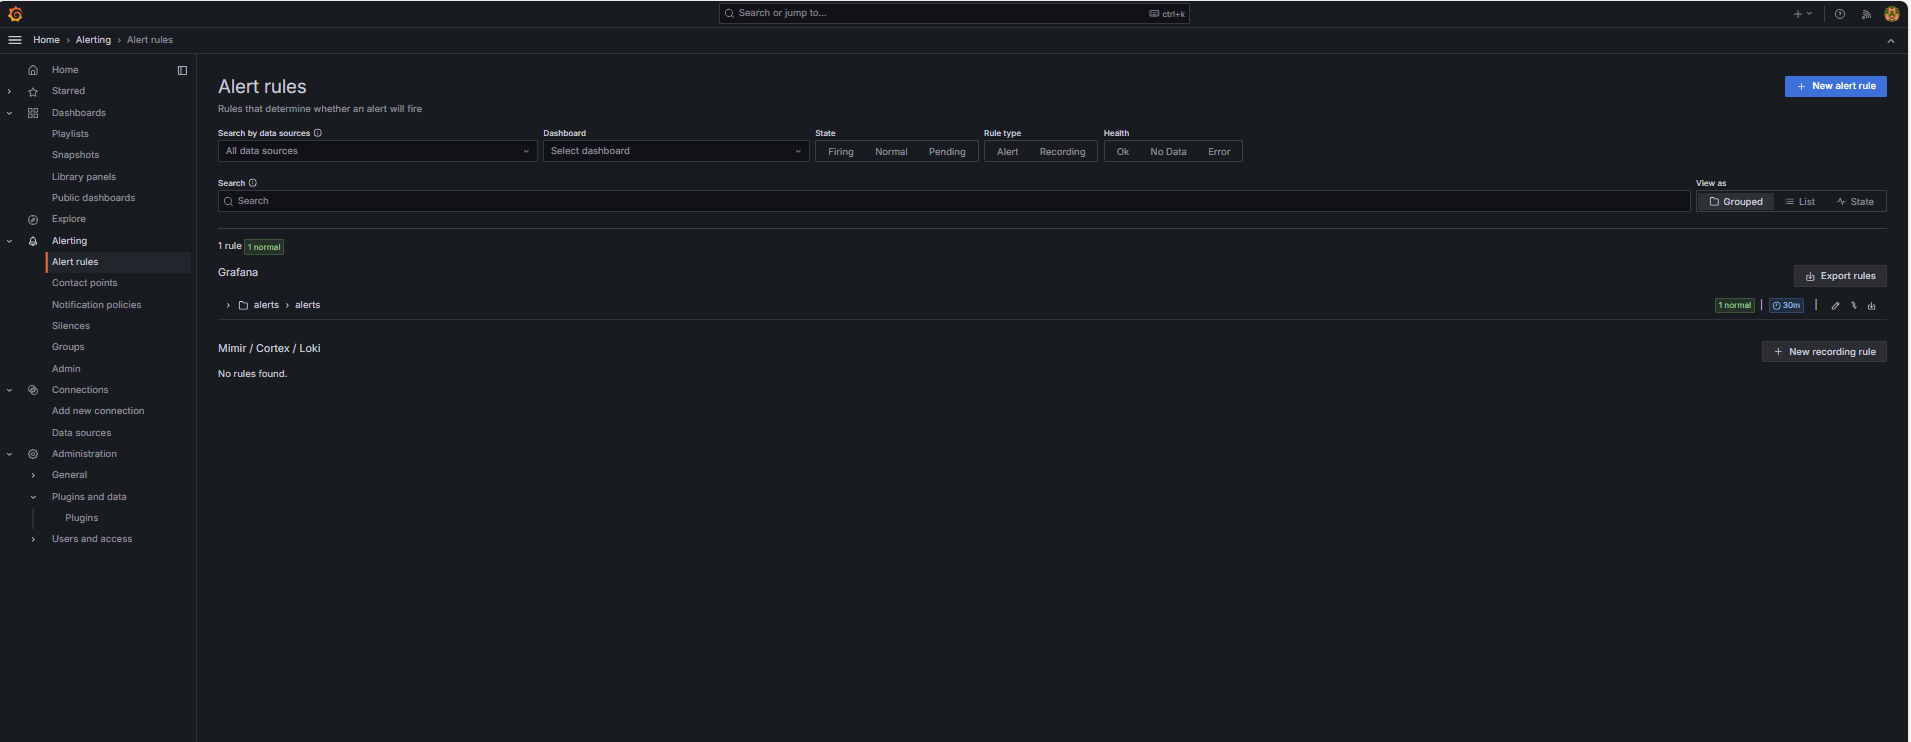Filter by Error health
The image size is (1911, 742).
point(1219,152)
